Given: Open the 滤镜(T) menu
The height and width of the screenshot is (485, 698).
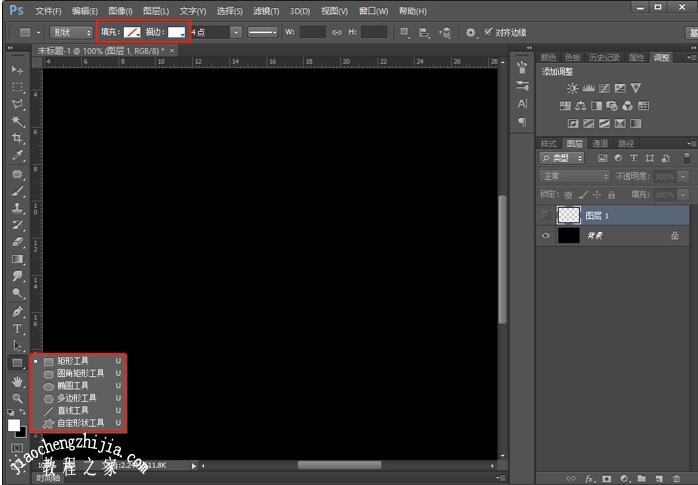Looking at the screenshot, I should [266, 11].
